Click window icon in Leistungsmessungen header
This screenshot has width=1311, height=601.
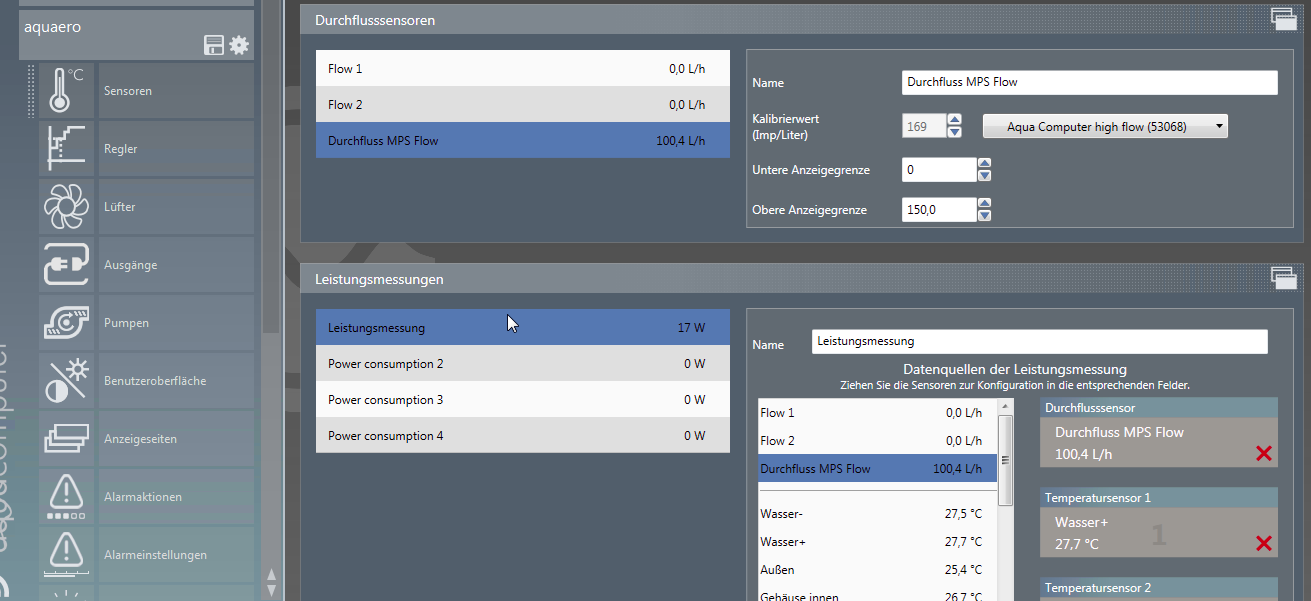tap(1283, 277)
